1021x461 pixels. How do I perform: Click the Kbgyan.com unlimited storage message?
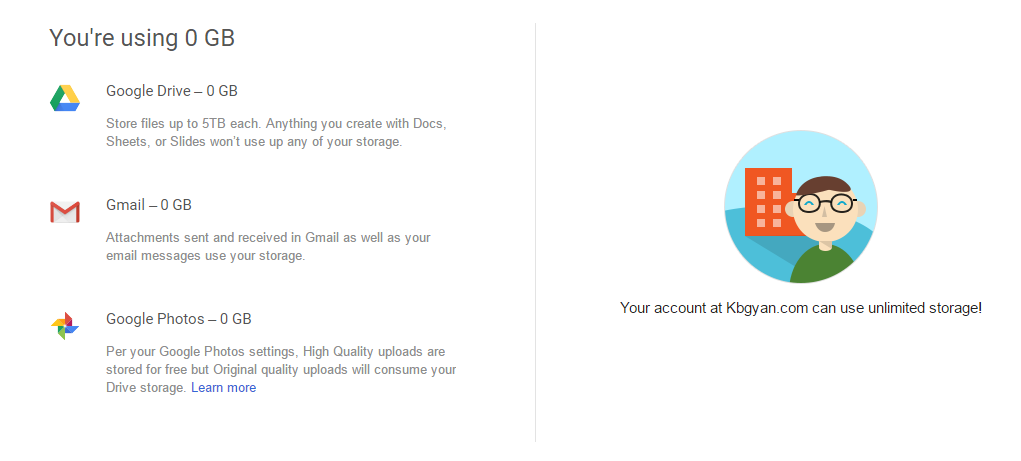[x=801, y=308]
